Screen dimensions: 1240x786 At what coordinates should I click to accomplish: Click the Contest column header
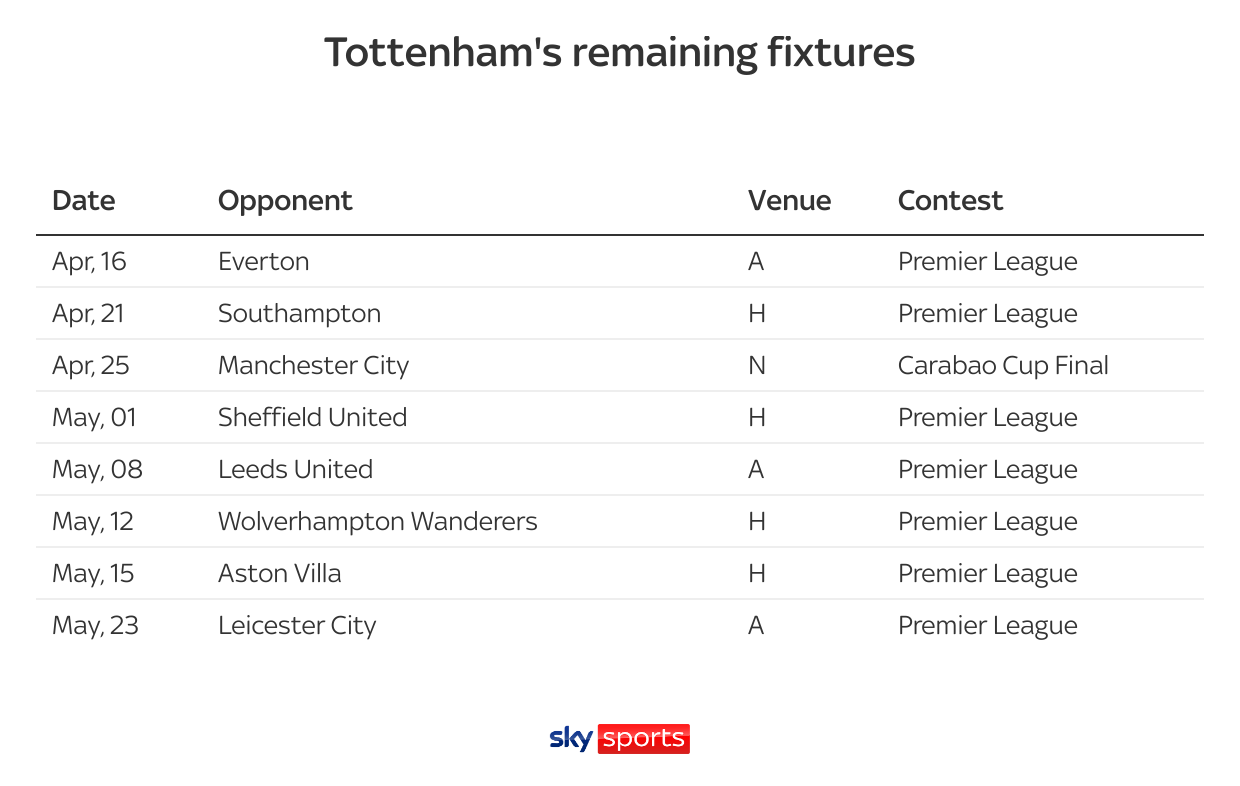click(x=950, y=201)
